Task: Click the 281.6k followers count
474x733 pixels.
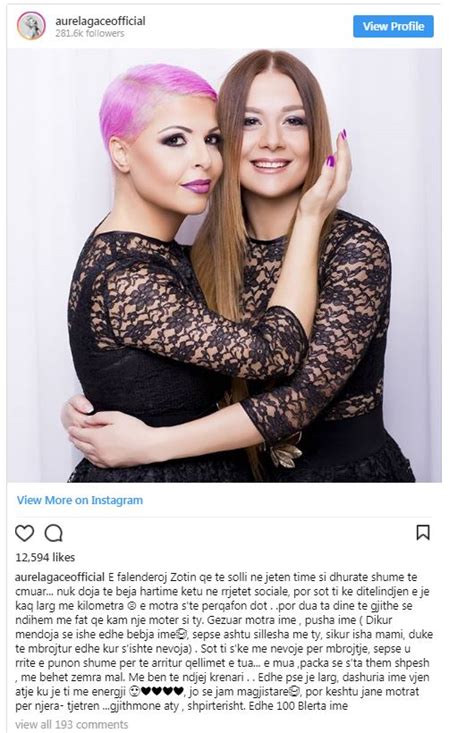Action: (90, 34)
